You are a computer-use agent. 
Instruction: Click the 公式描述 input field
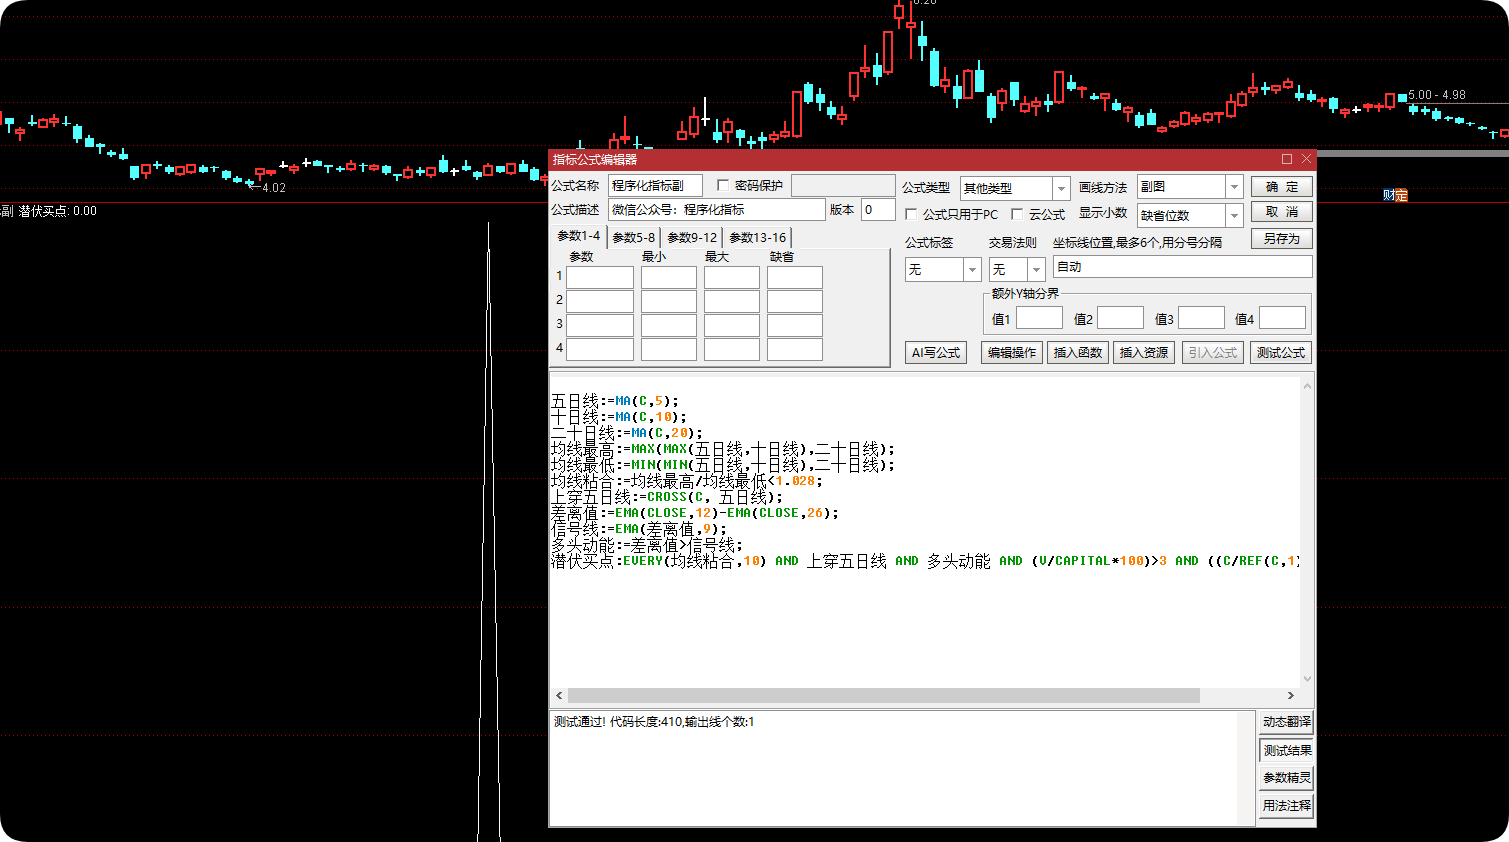point(716,209)
